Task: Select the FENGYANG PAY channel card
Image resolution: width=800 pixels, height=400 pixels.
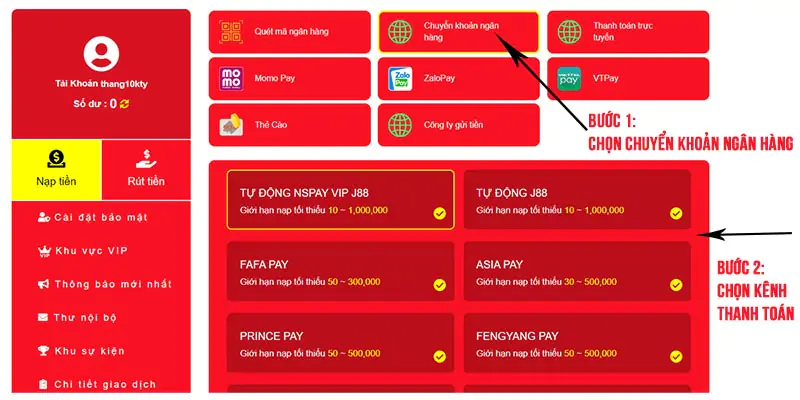Action: click(577, 343)
